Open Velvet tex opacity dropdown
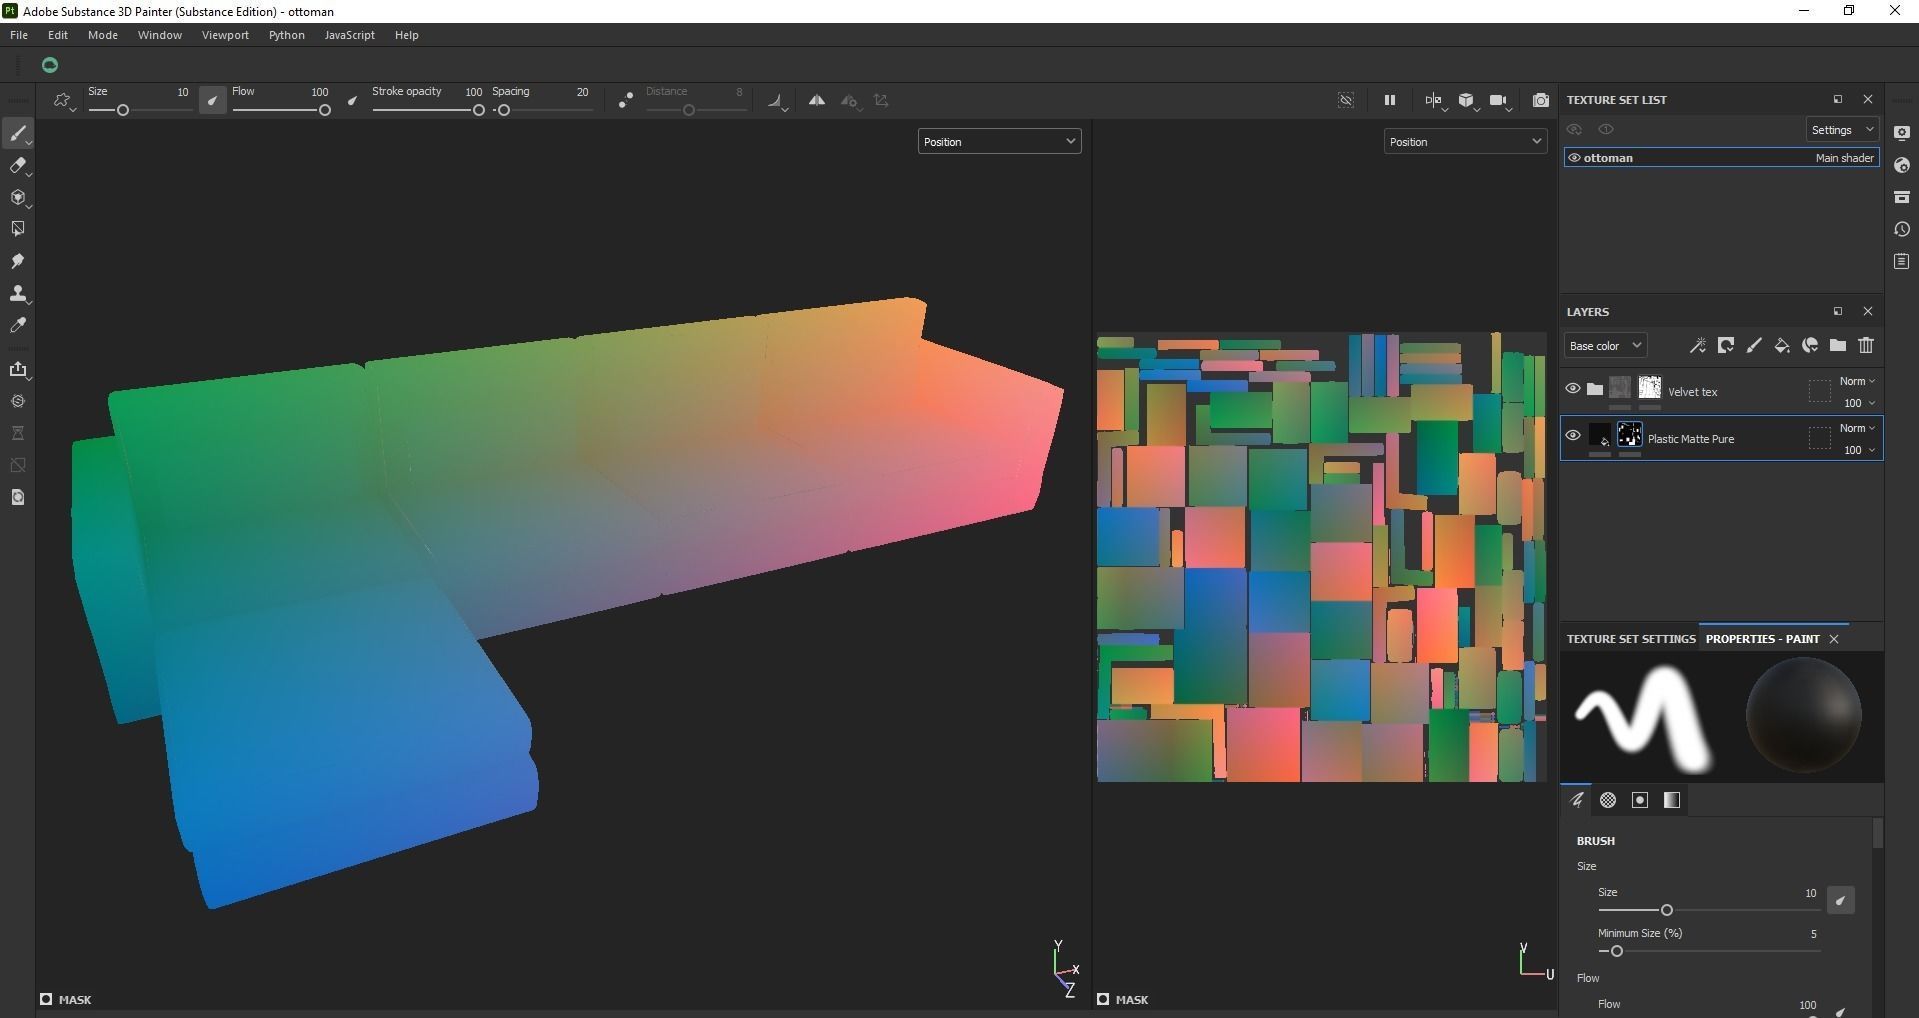This screenshot has width=1919, height=1018. pyautogui.click(x=1859, y=403)
